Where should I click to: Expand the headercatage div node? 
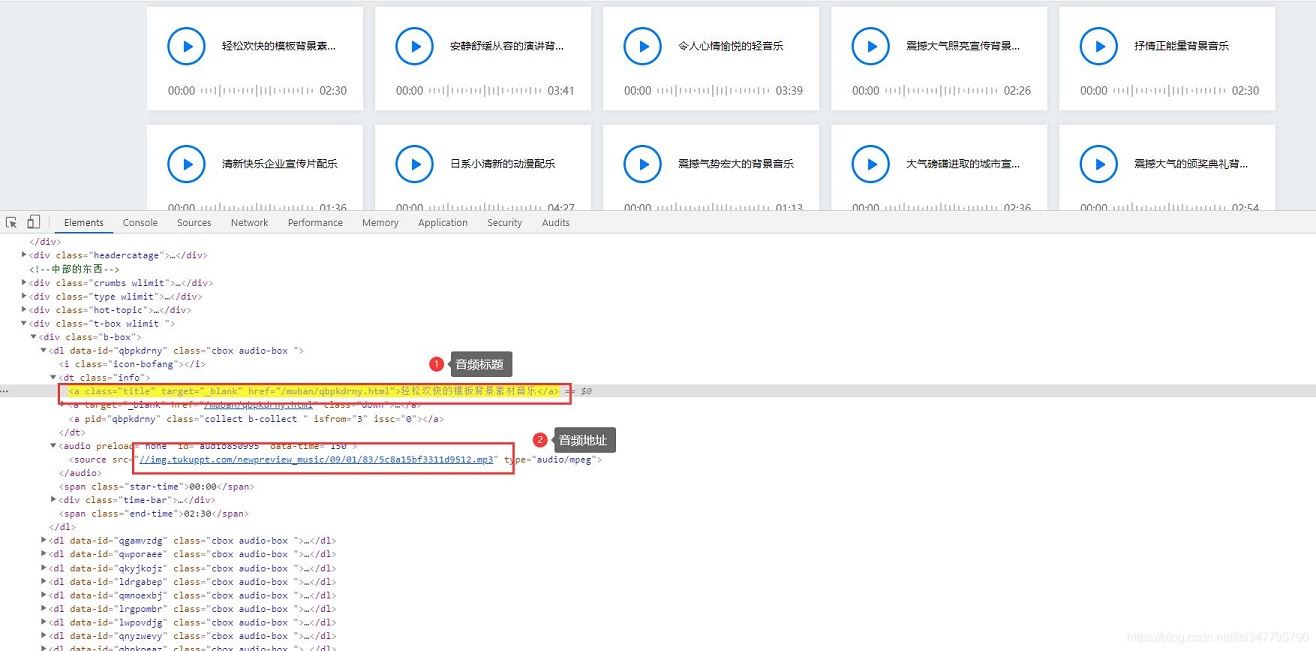pos(24,255)
